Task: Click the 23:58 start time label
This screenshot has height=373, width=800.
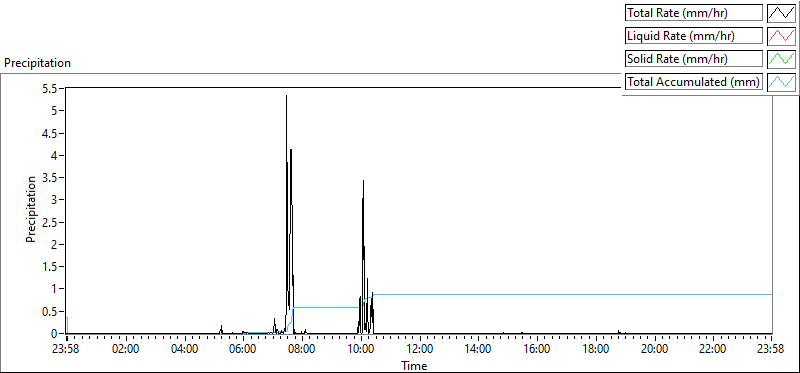Action: click(x=67, y=350)
